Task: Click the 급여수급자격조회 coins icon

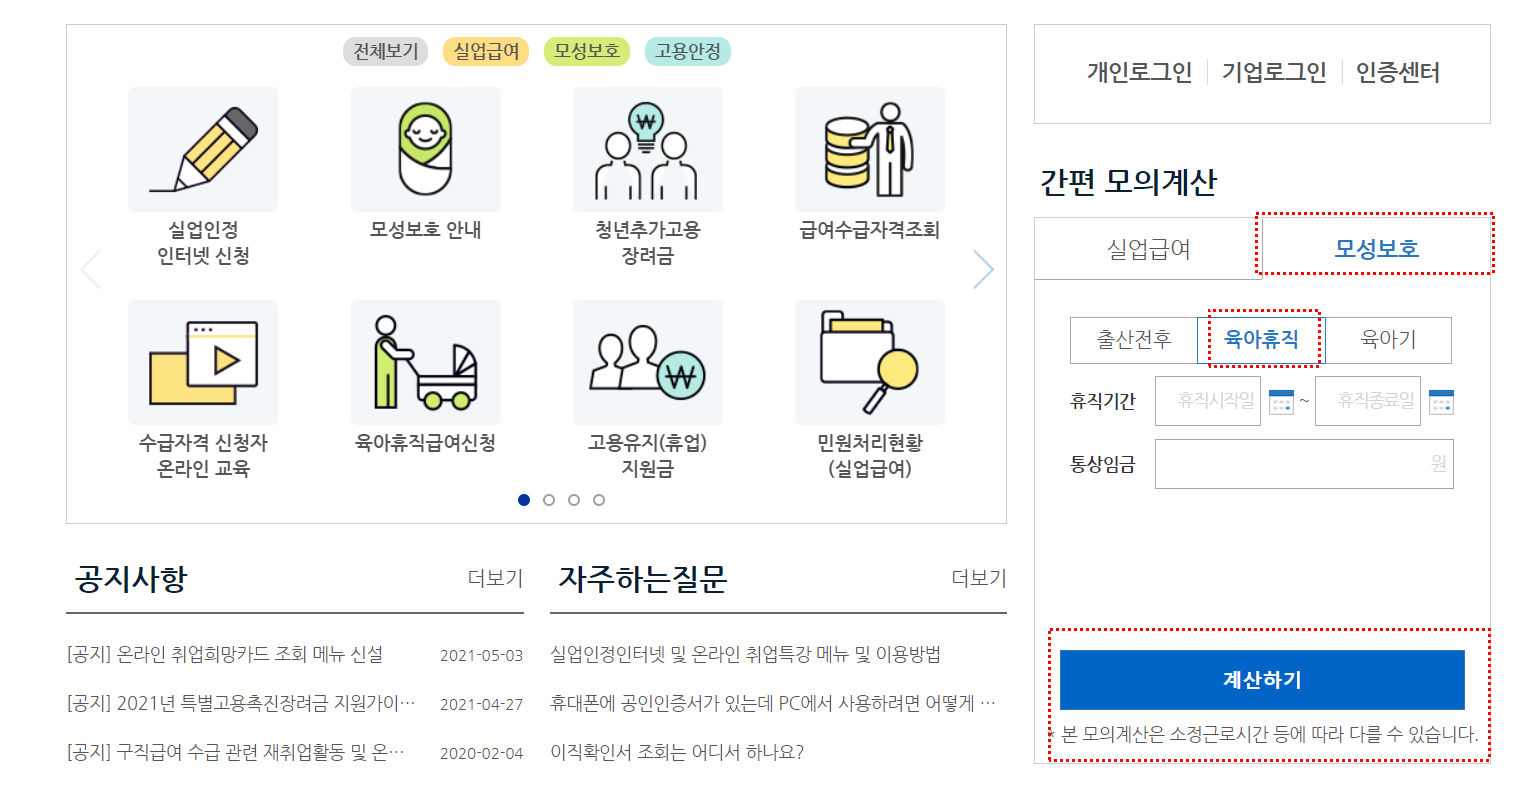Action: click(x=869, y=148)
